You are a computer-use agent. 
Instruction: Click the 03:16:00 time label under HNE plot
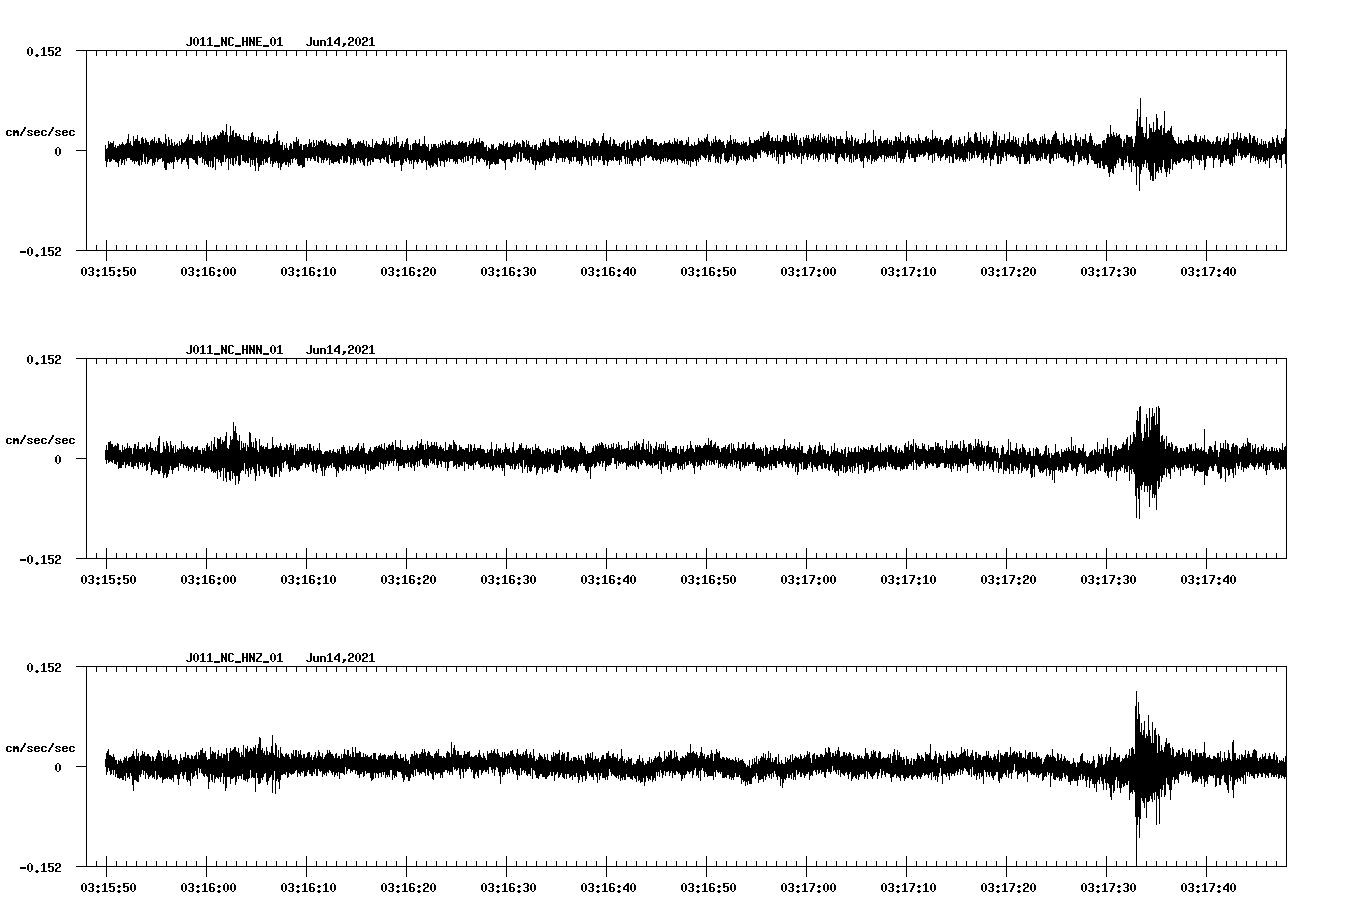pos(208,271)
